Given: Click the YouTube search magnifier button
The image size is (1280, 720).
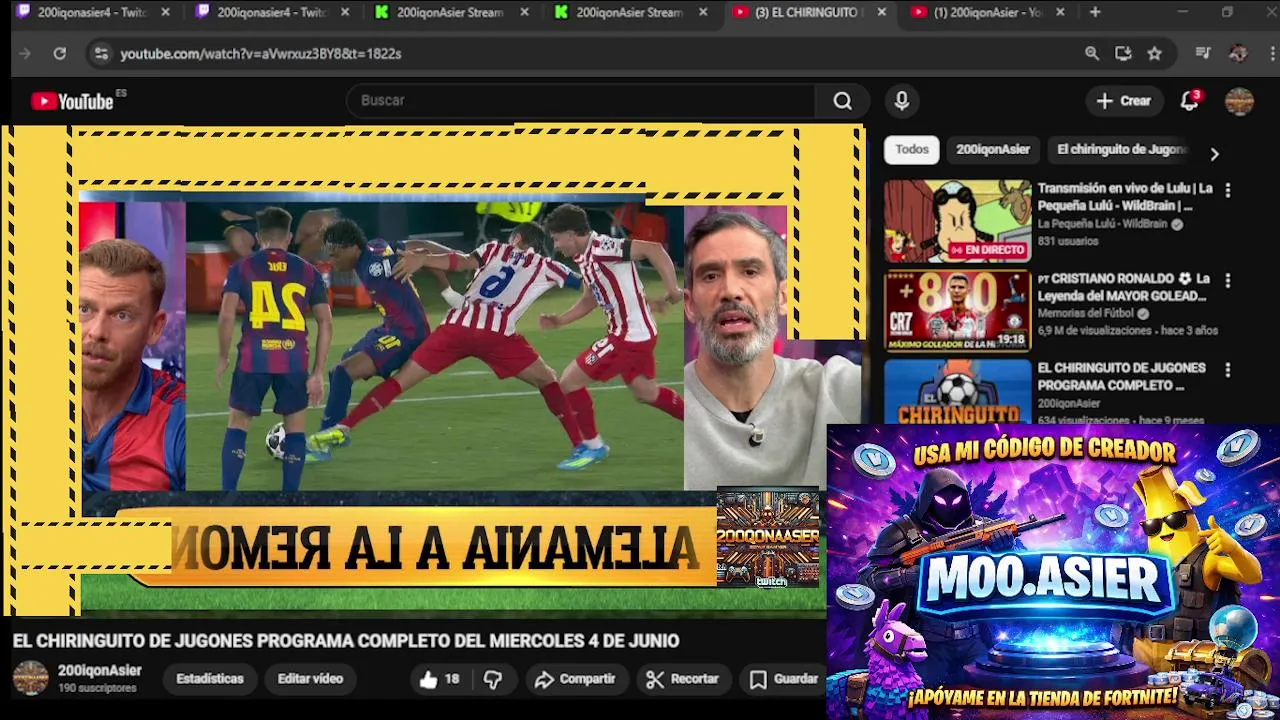Looking at the screenshot, I should click(x=843, y=101).
